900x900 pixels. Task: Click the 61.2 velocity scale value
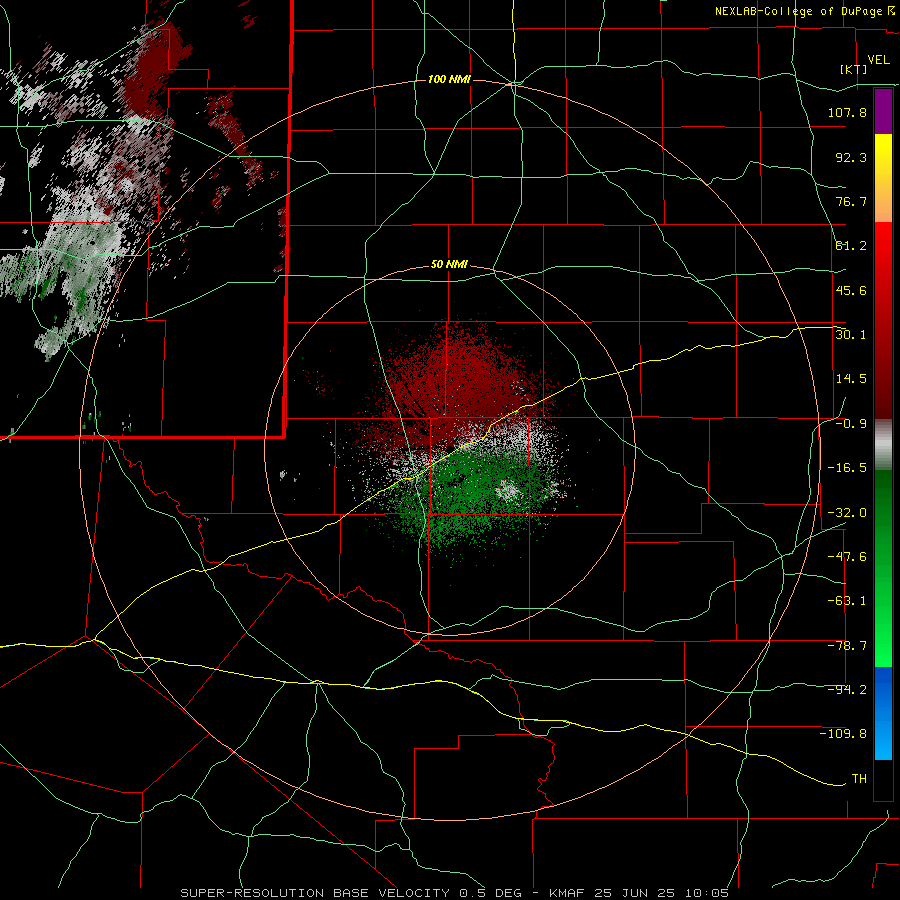click(851, 246)
